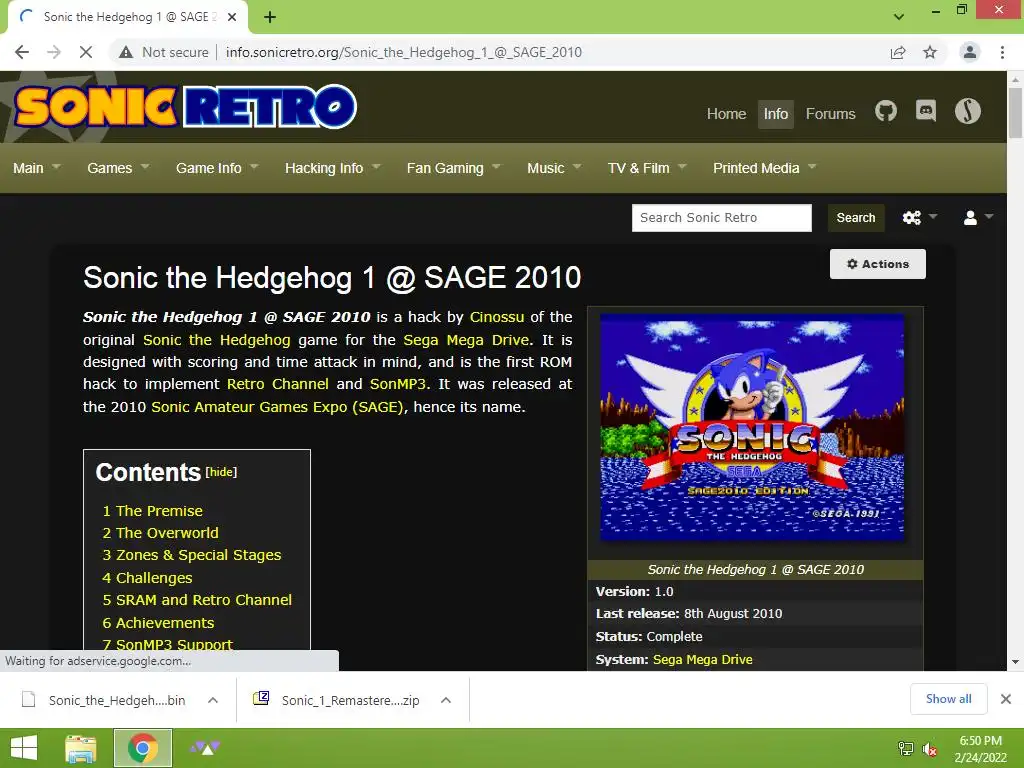Stop loading the page
Screen dimensions: 1024x768
tap(86, 52)
